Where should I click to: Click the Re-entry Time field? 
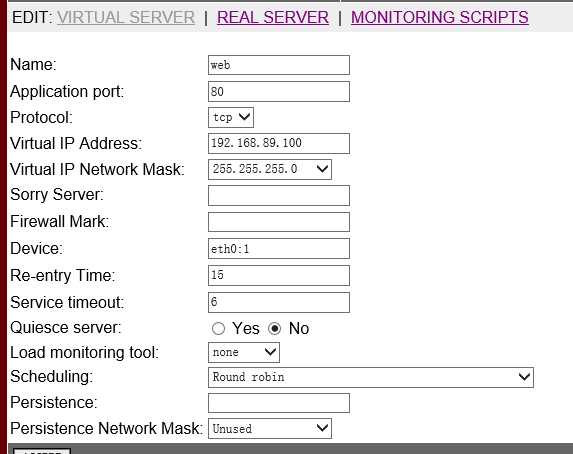point(279,275)
